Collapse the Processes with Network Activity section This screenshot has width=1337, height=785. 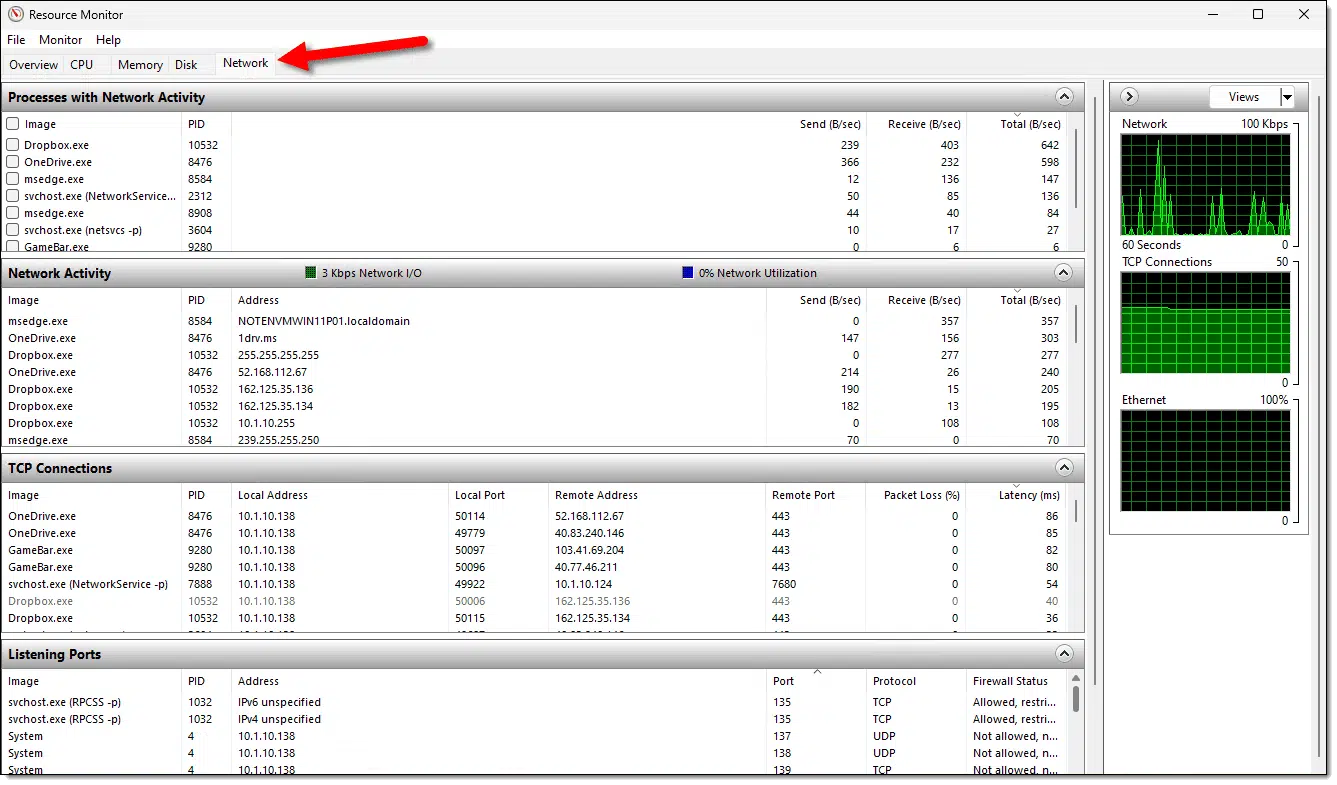click(x=1064, y=97)
